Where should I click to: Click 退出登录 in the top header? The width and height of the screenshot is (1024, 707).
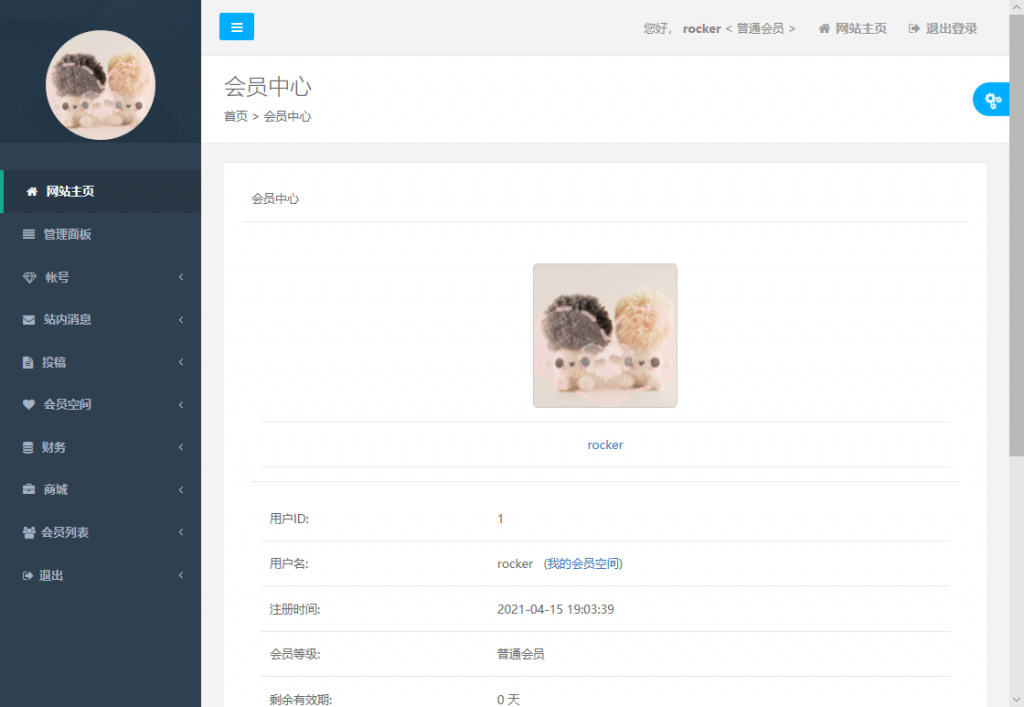(x=943, y=29)
